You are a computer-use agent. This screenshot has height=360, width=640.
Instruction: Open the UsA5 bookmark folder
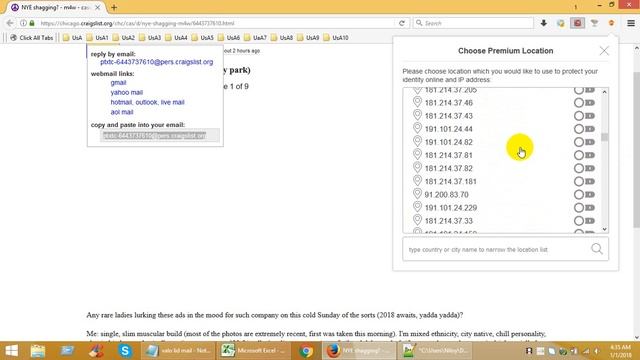(203, 38)
